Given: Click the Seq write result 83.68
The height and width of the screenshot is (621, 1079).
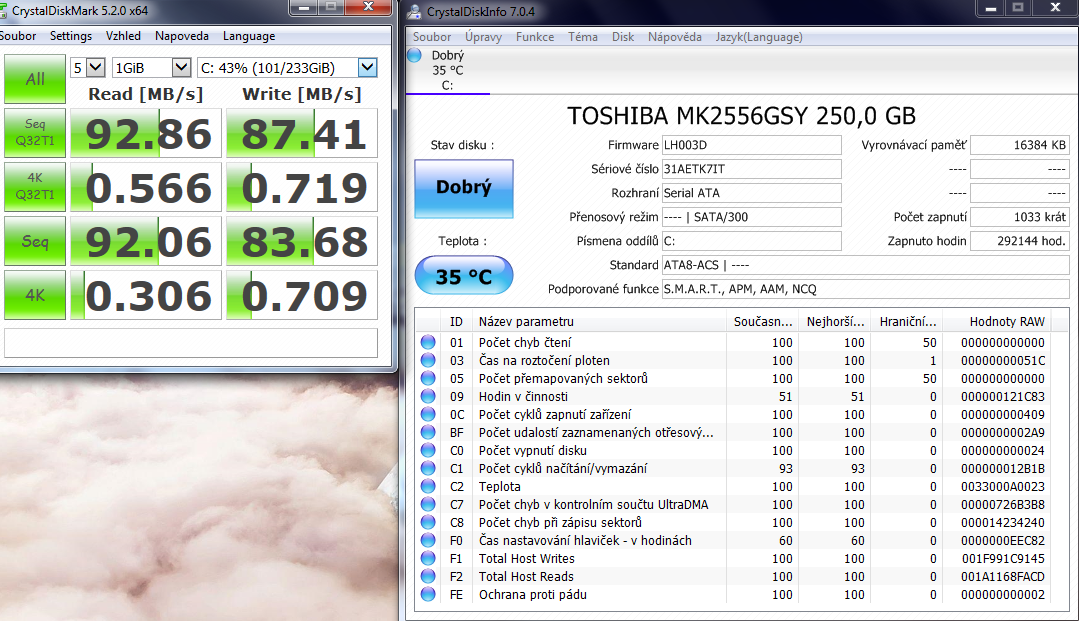Looking at the screenshot, I should click(302, 241).
